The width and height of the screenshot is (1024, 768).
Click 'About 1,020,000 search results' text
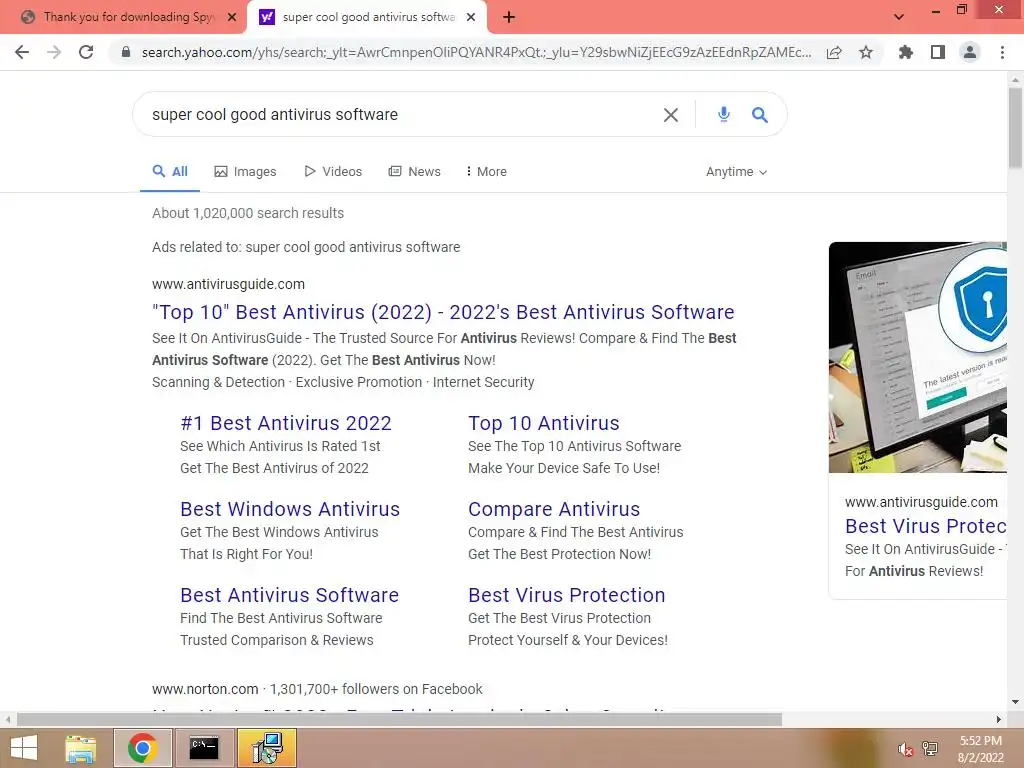pos(248,213)
